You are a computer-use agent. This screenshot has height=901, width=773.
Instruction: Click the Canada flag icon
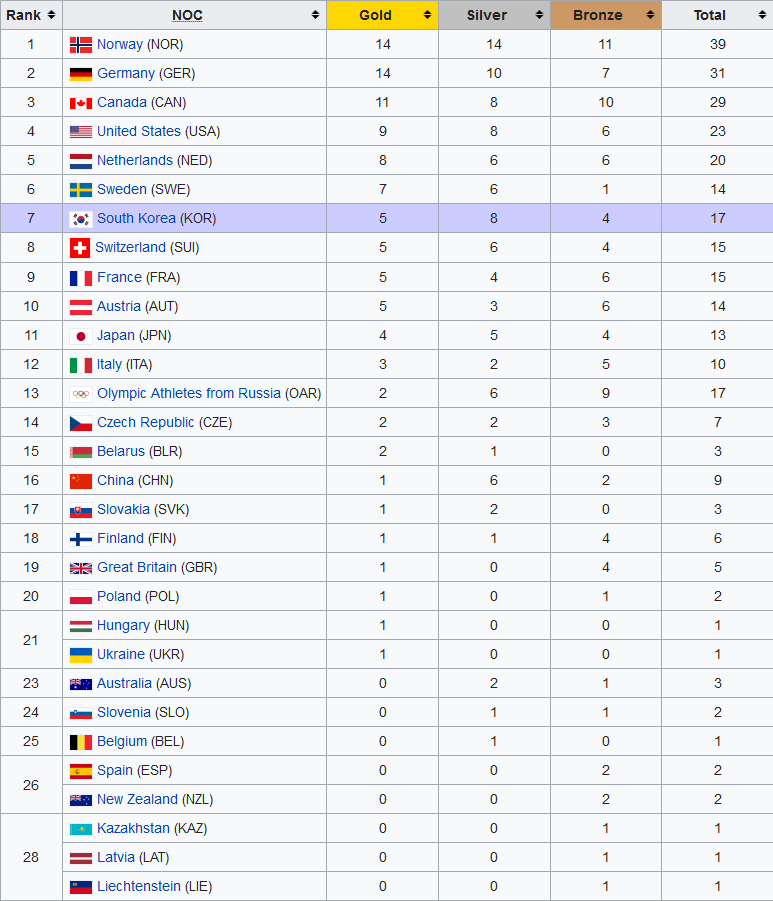pos(80,103)
